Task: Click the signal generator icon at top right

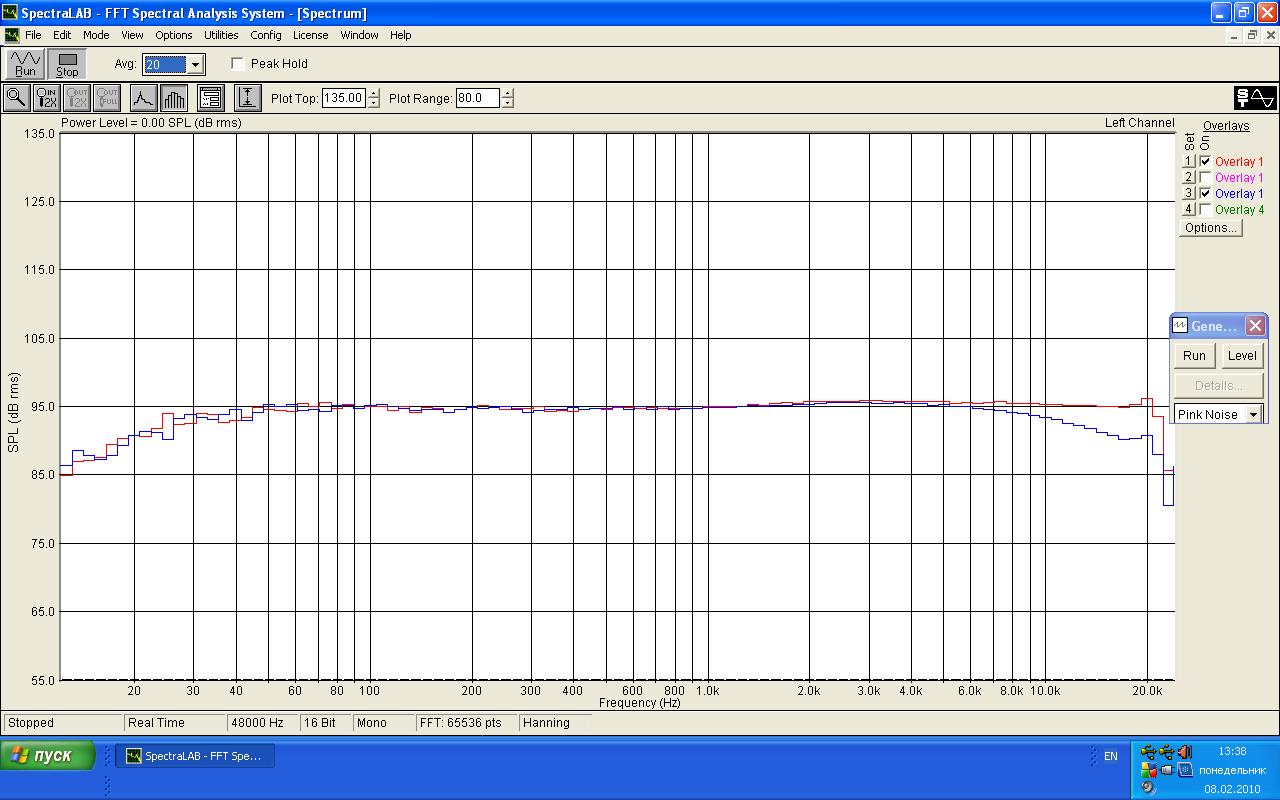Action: click(1255, 97)
